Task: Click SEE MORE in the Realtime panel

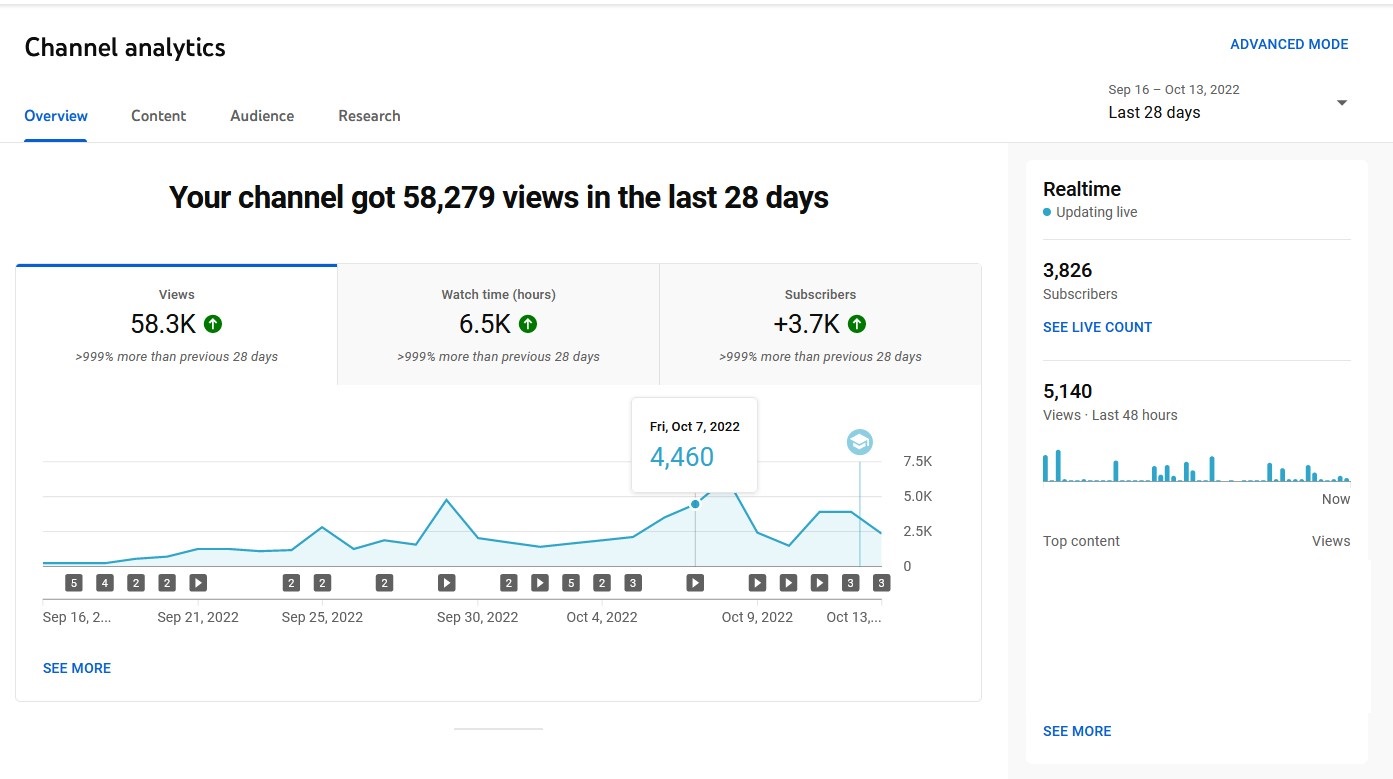Action: (x=1077, y=731)
